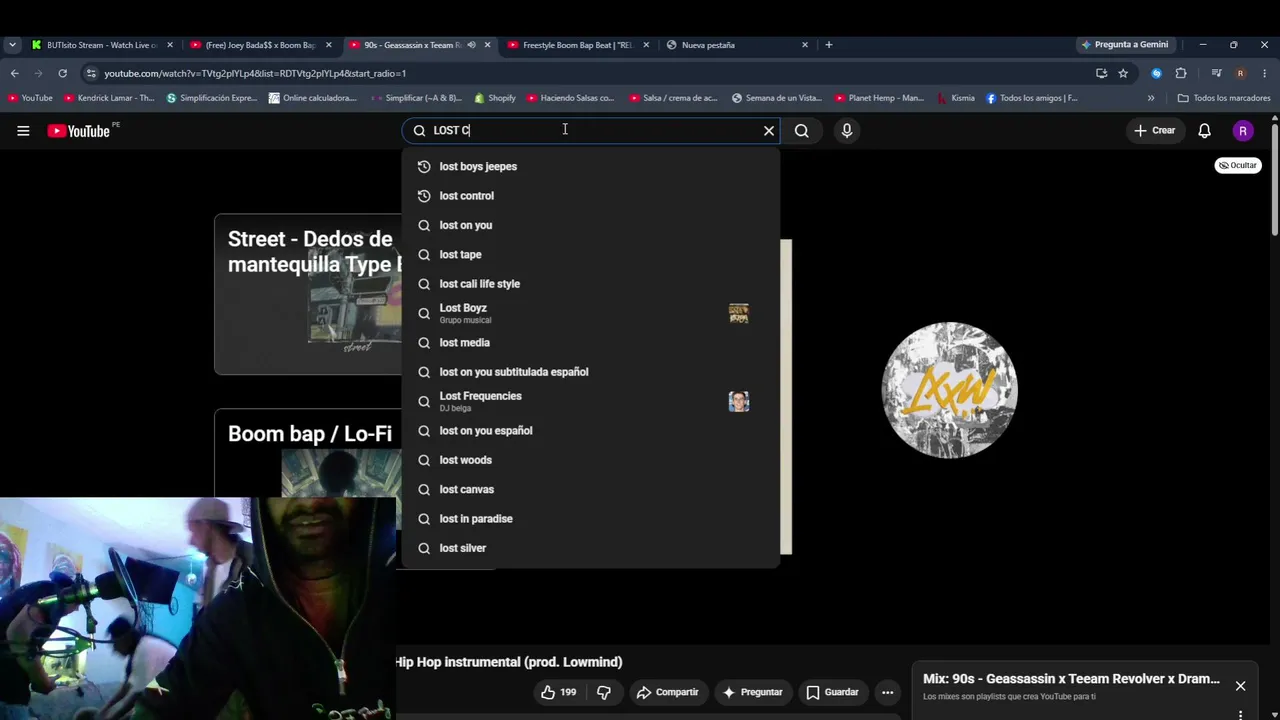
Task: Select suggestion 'lost boys jeepes'
Action: pos(590,167)
